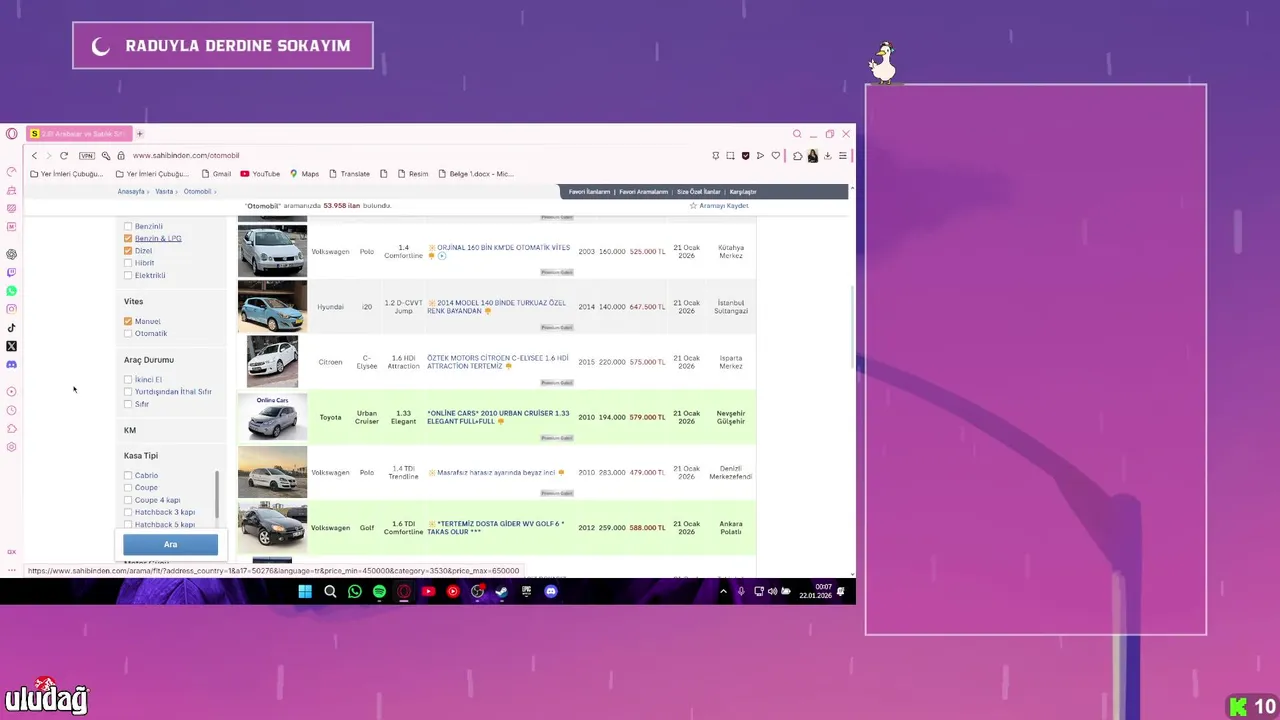Open Windows taskbar search

click(330, 592)
